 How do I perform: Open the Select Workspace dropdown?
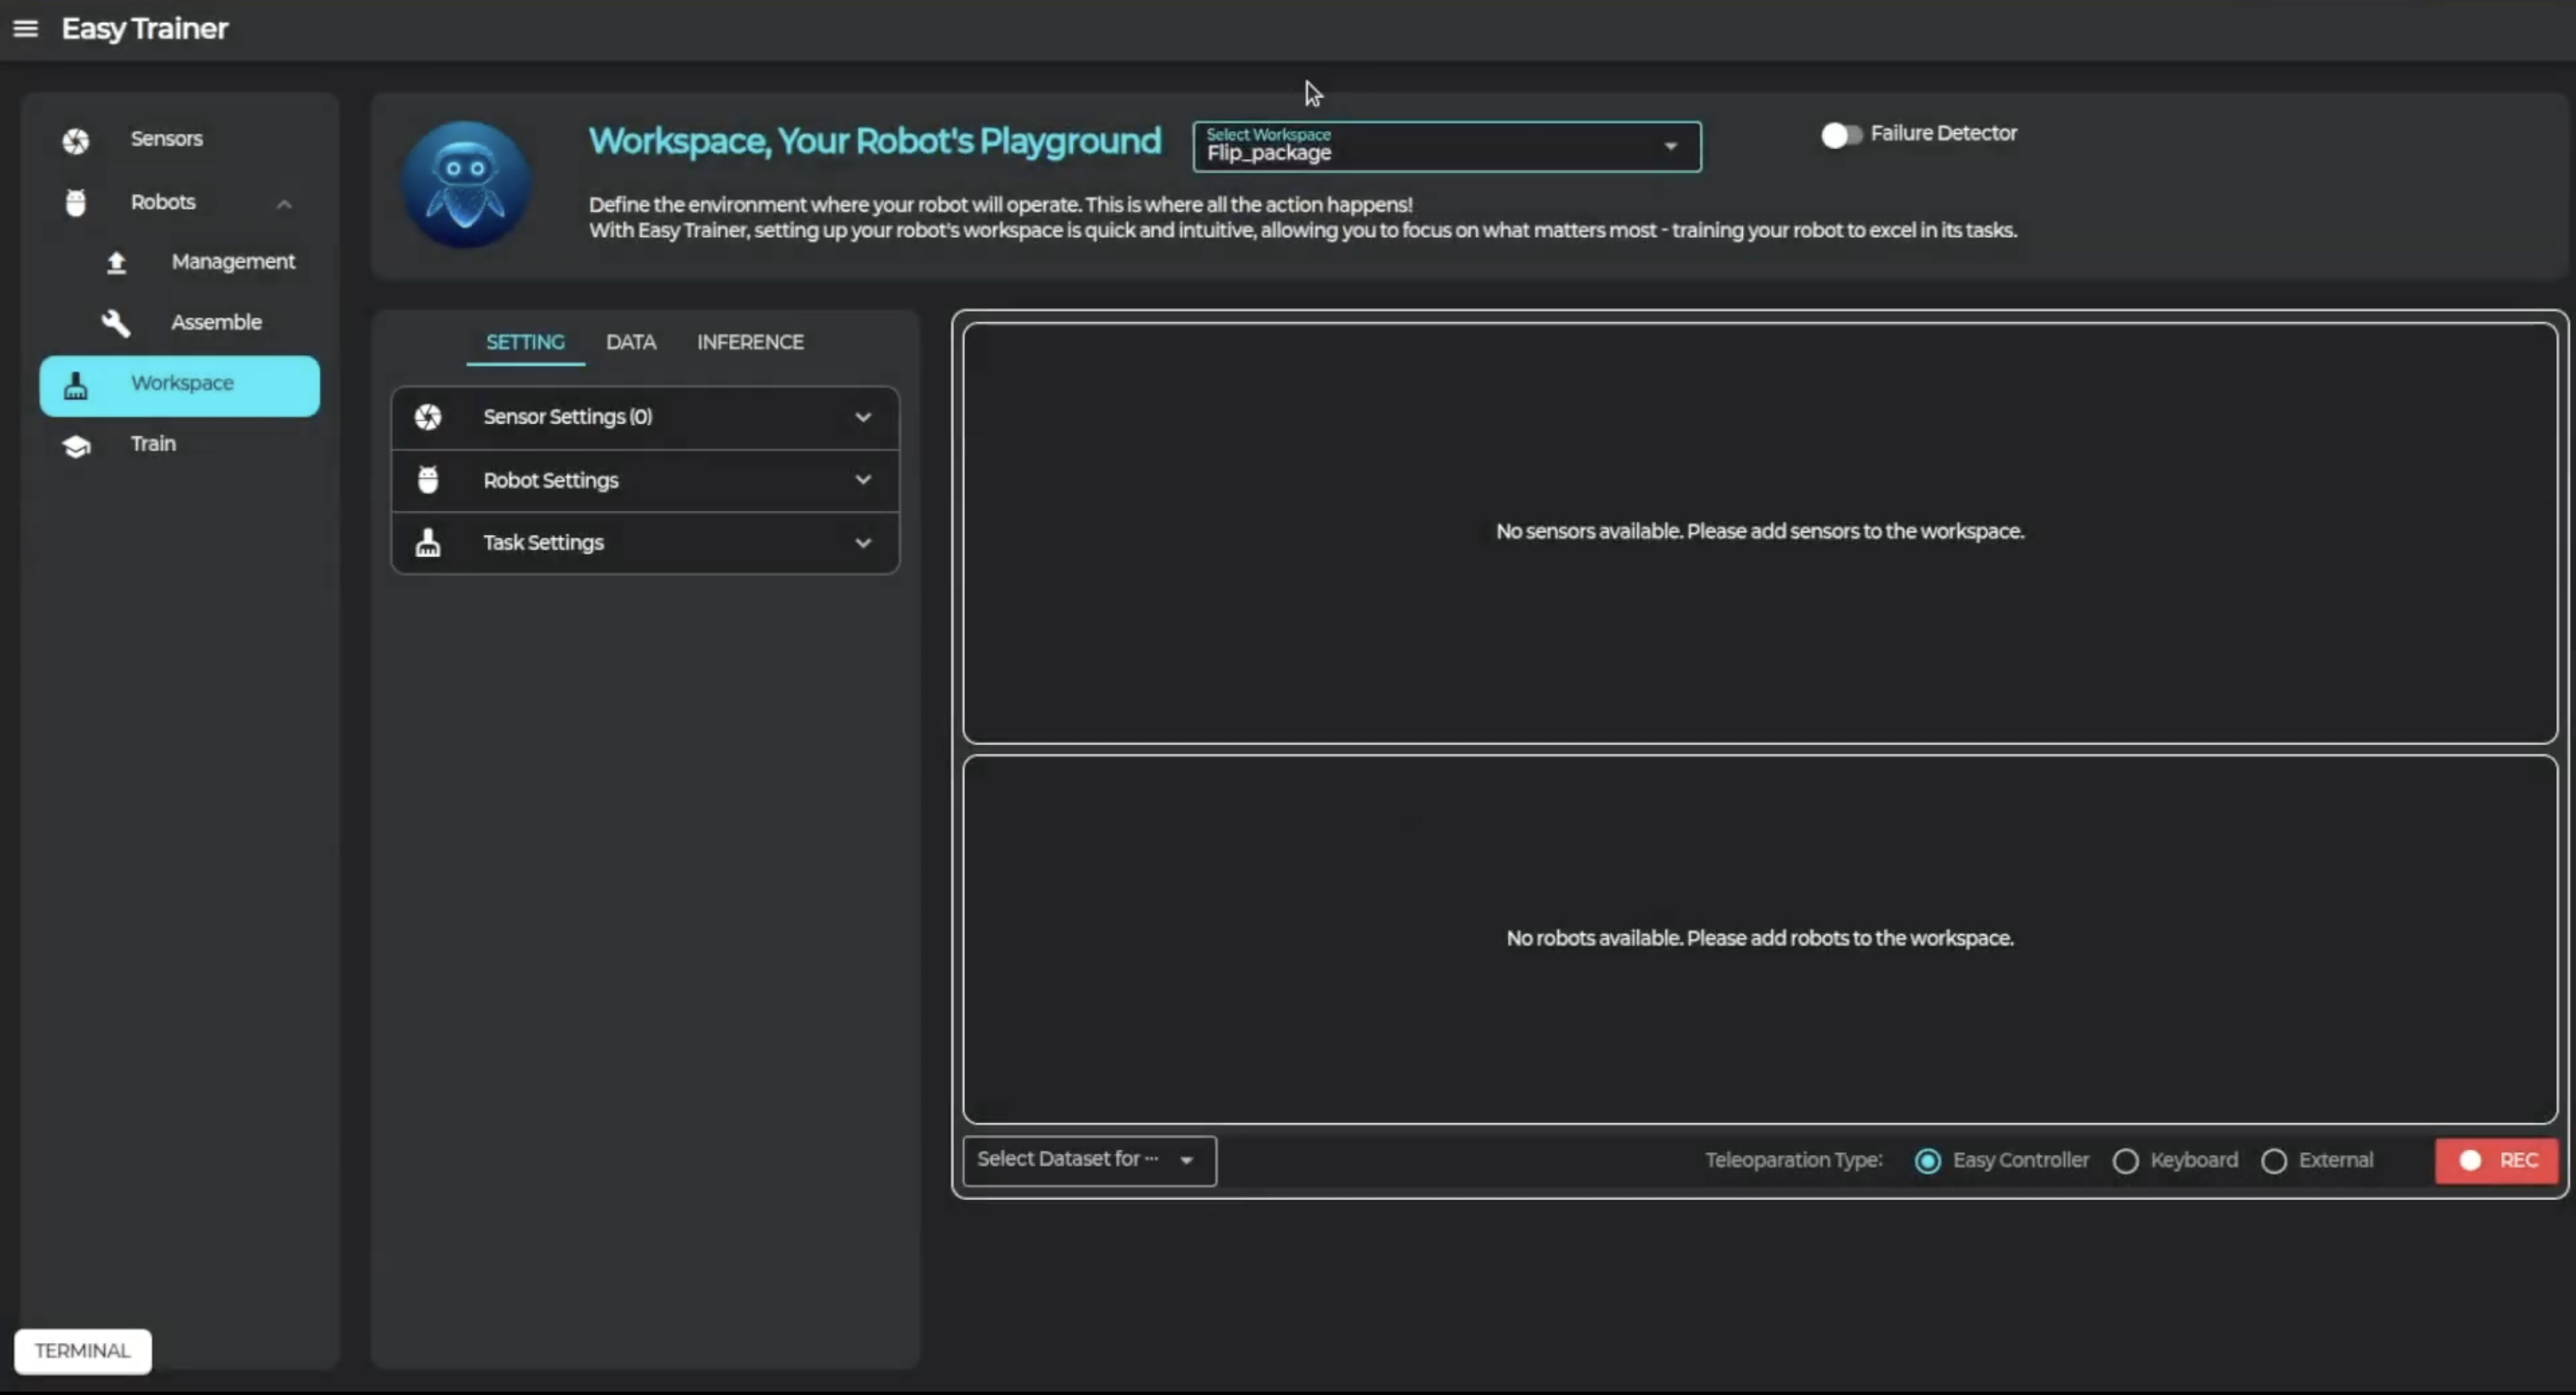pyautogui.click(x=1446, y=147)
